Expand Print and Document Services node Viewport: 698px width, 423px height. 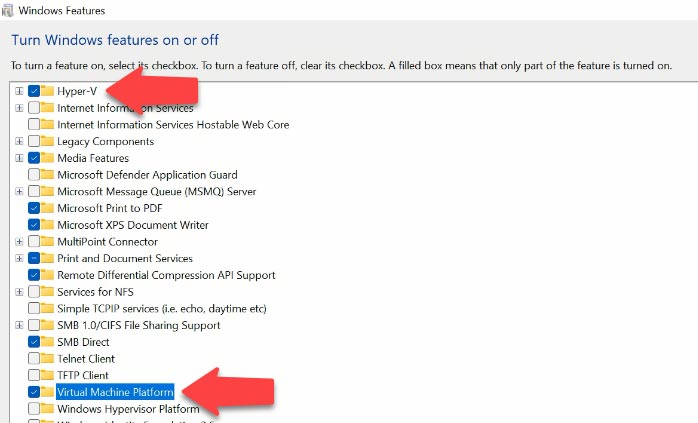pyautogui.click(x=19, y=258)
